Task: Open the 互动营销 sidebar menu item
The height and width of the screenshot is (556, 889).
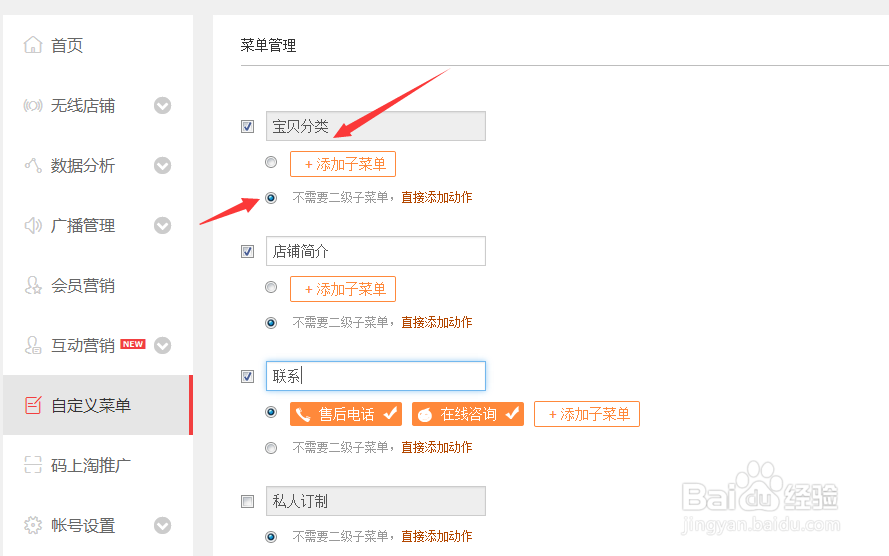Action: [x=83, y=345]
